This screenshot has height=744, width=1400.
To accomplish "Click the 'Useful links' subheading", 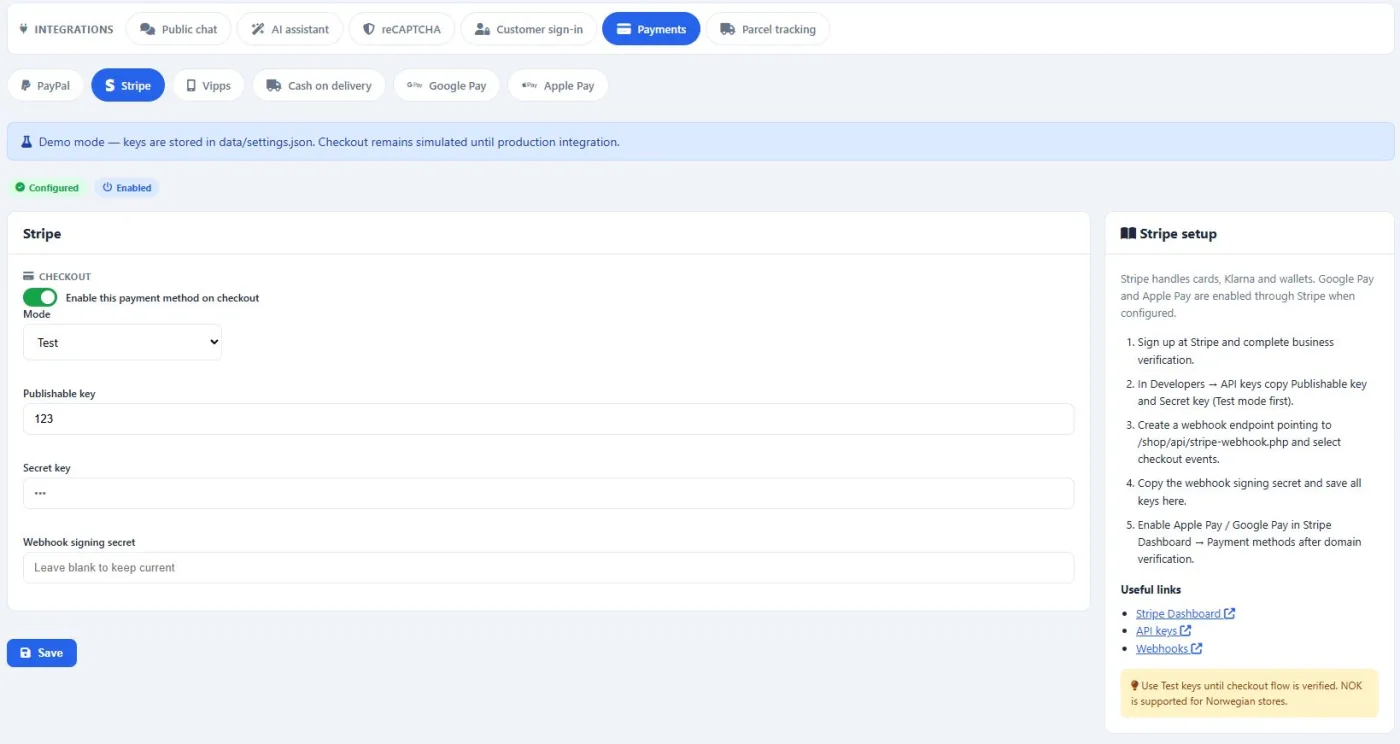I will 1151,589.
